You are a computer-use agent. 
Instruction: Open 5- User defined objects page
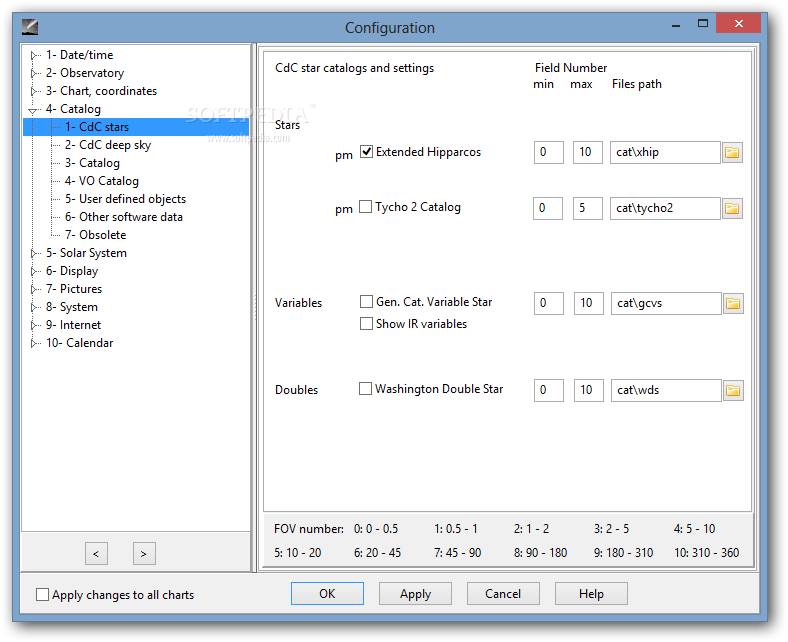pyautogui.click(x=125, y=199)
